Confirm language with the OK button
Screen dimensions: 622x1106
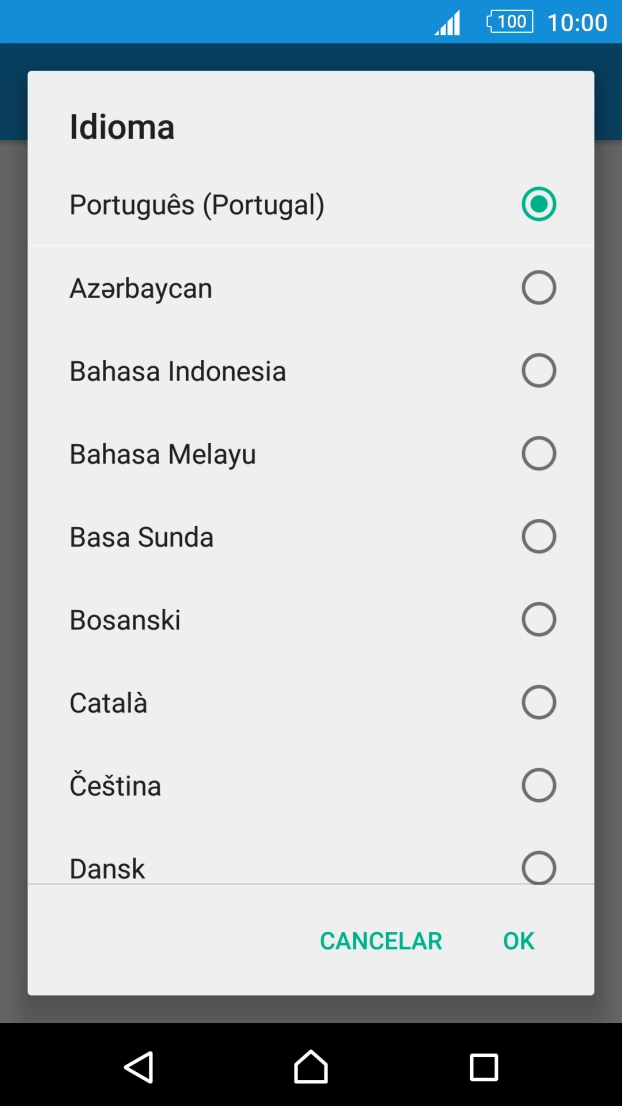(x=519, y=941)
